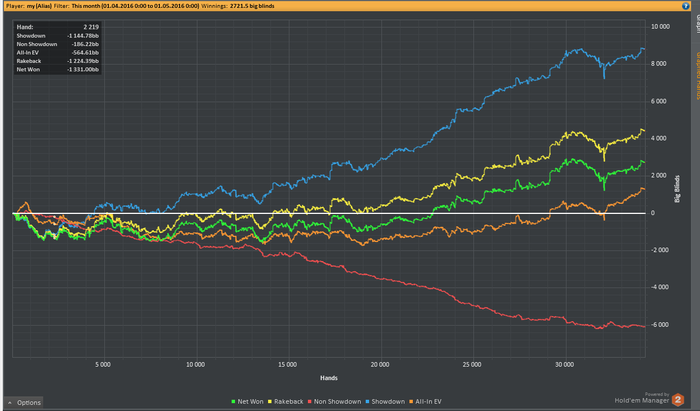Toggle the Net Won green legend marker
This screenshot has width=700, height=411.
(x=233, y=402)
